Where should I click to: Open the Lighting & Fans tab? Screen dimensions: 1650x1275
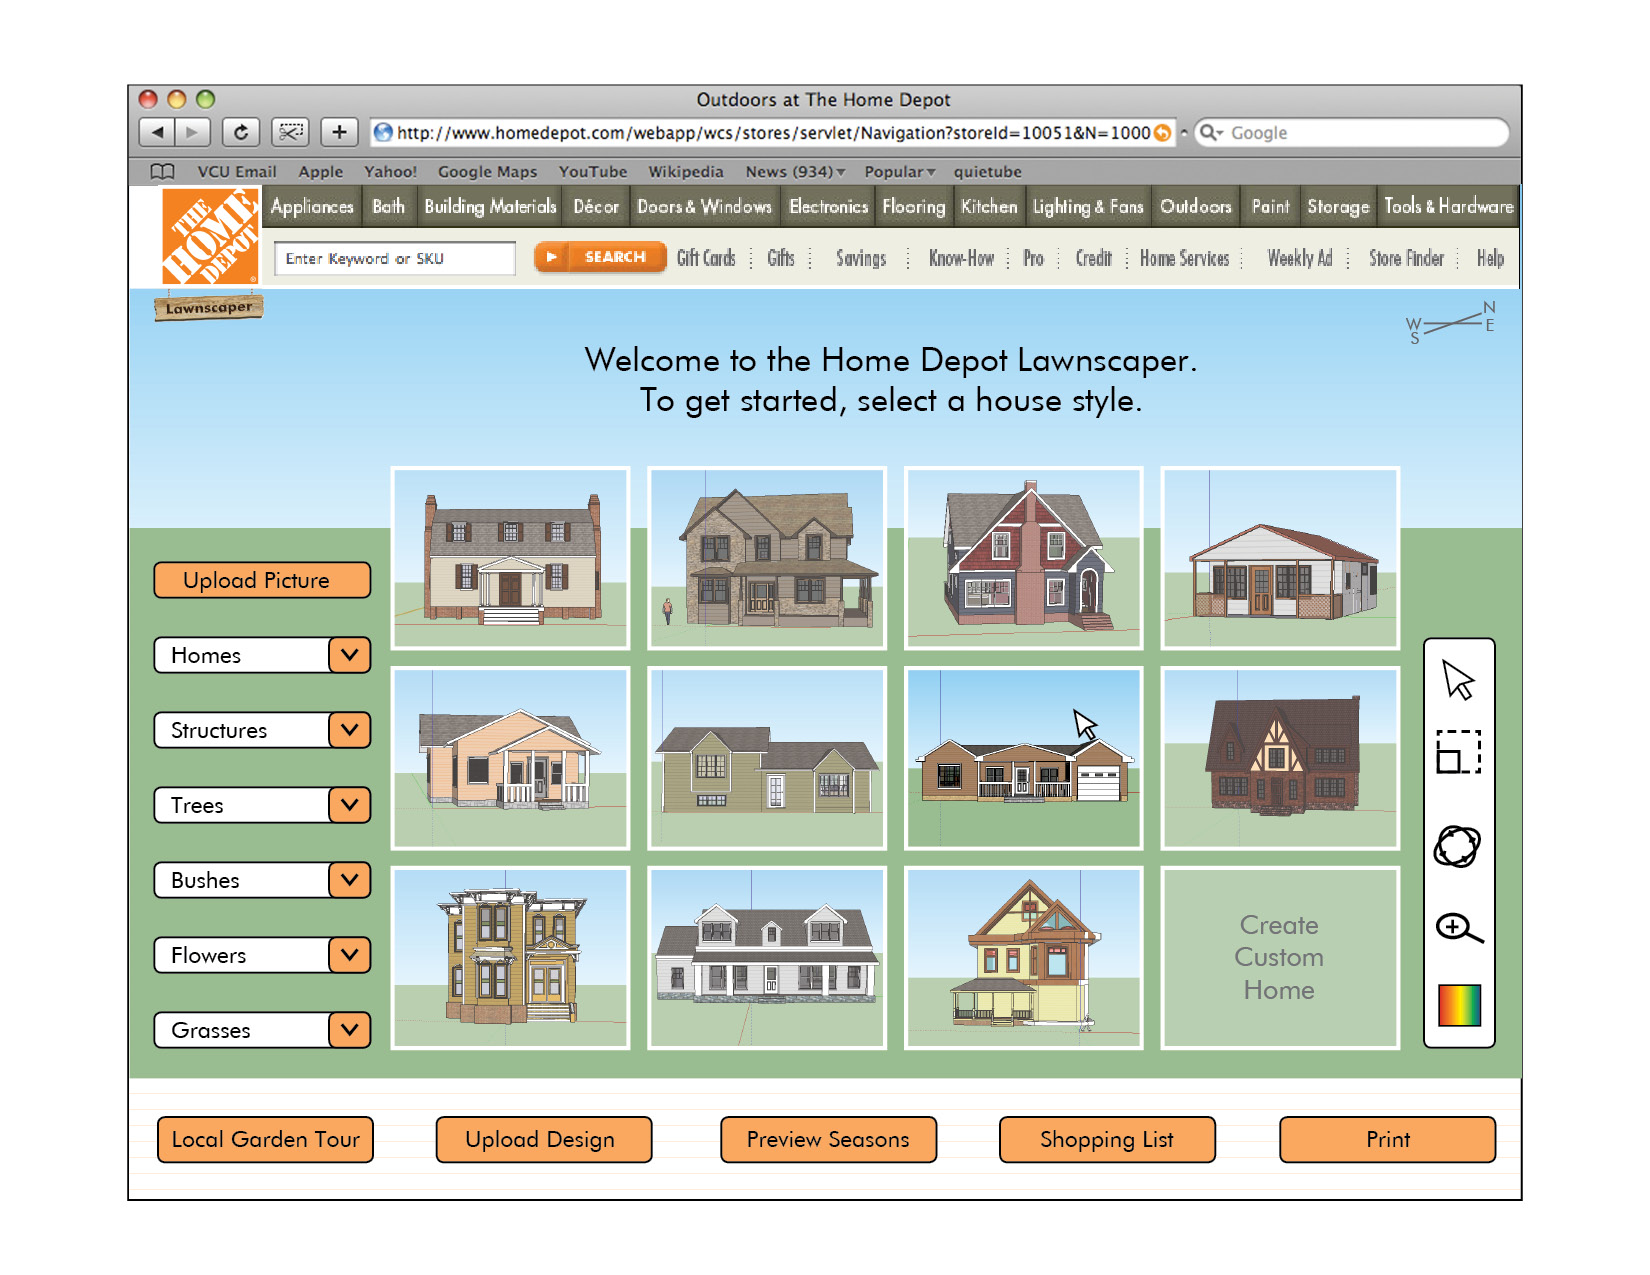[x=1088, y=207]
